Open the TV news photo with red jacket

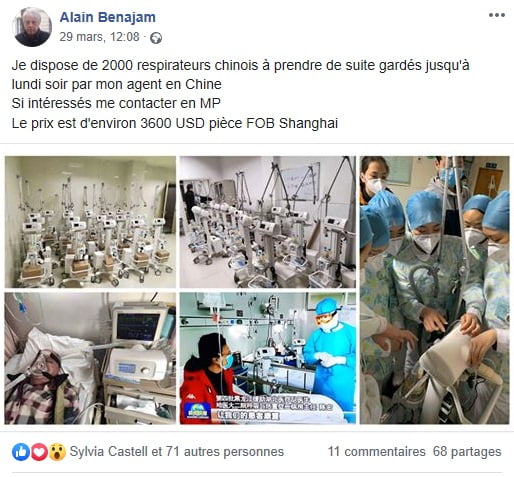[x=268, y=358]
